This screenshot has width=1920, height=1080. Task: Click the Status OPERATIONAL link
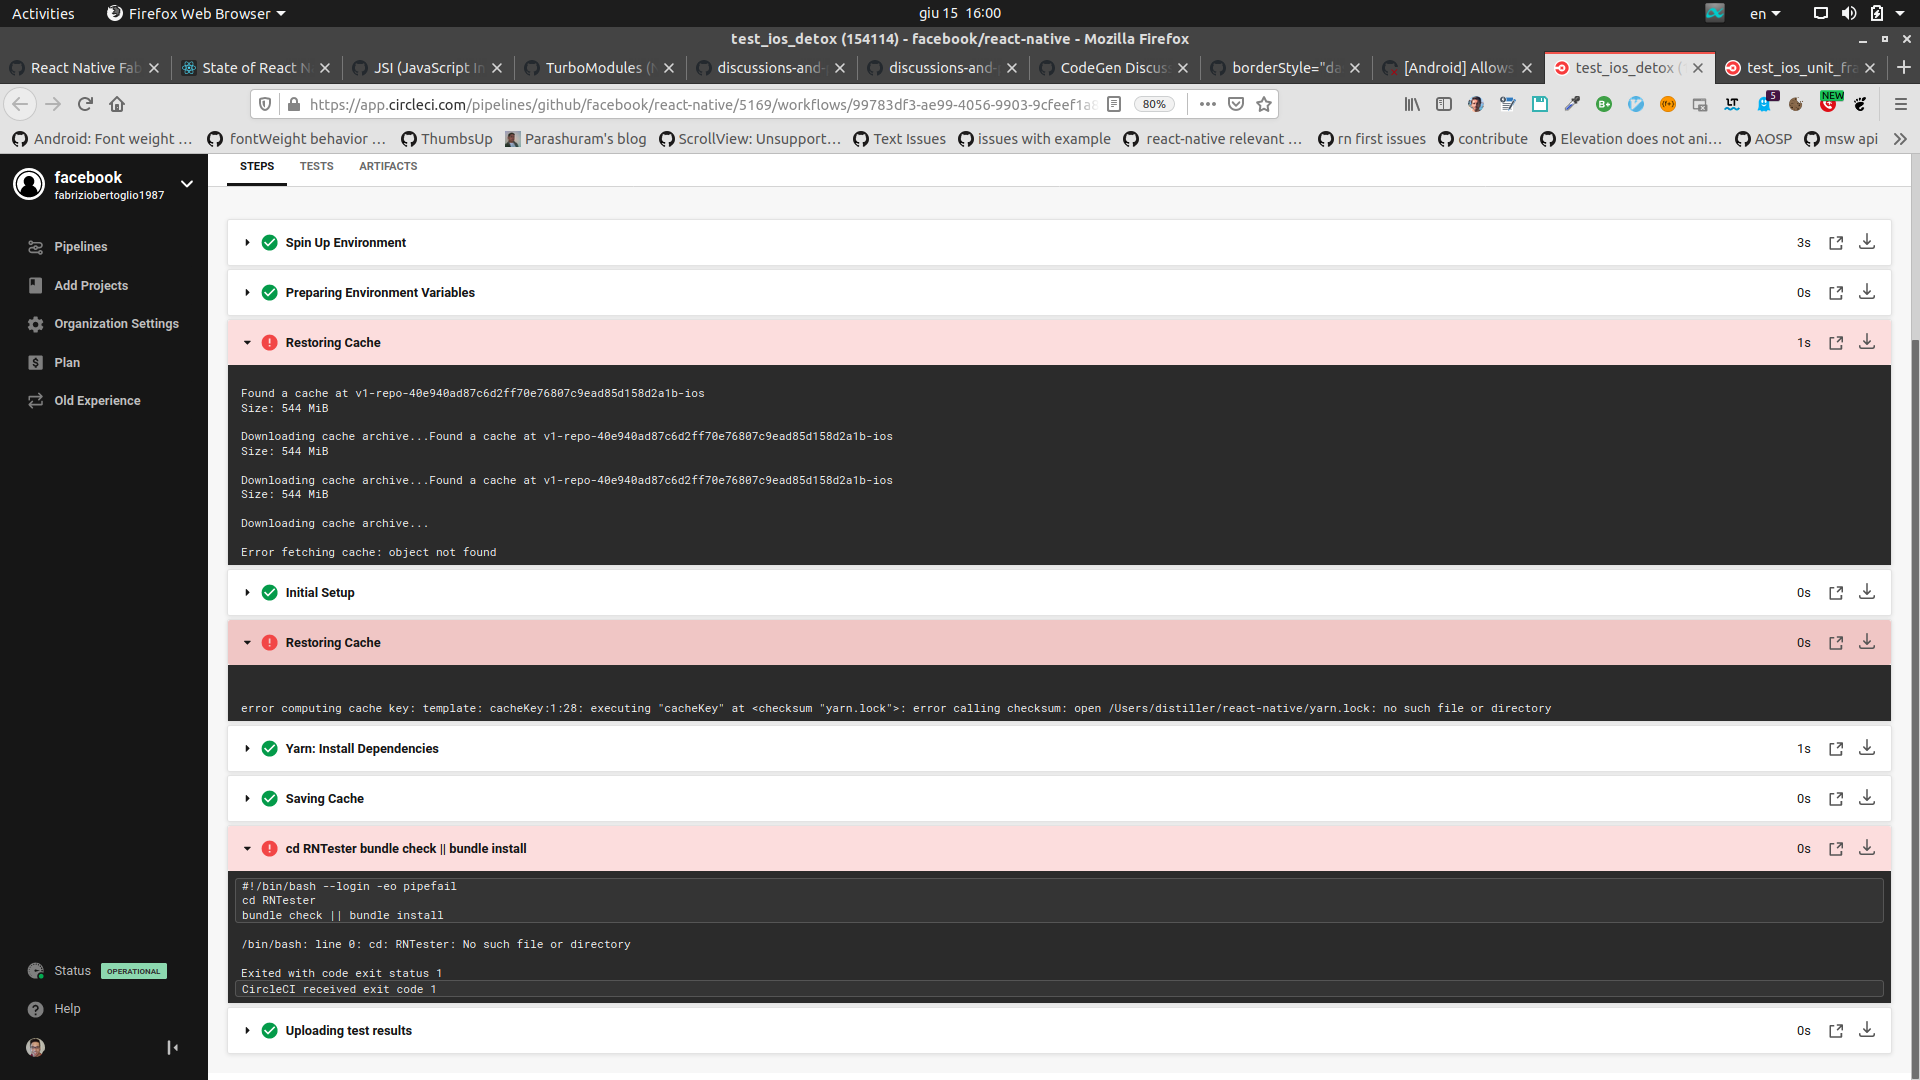point(72,970)
